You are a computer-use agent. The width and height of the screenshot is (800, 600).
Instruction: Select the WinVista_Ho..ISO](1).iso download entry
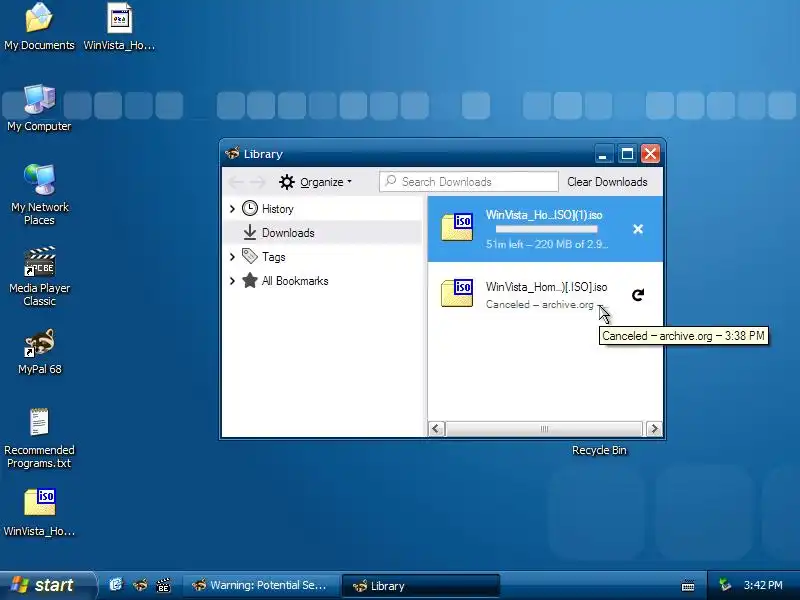pyautogui.click(x=545, y=229)
